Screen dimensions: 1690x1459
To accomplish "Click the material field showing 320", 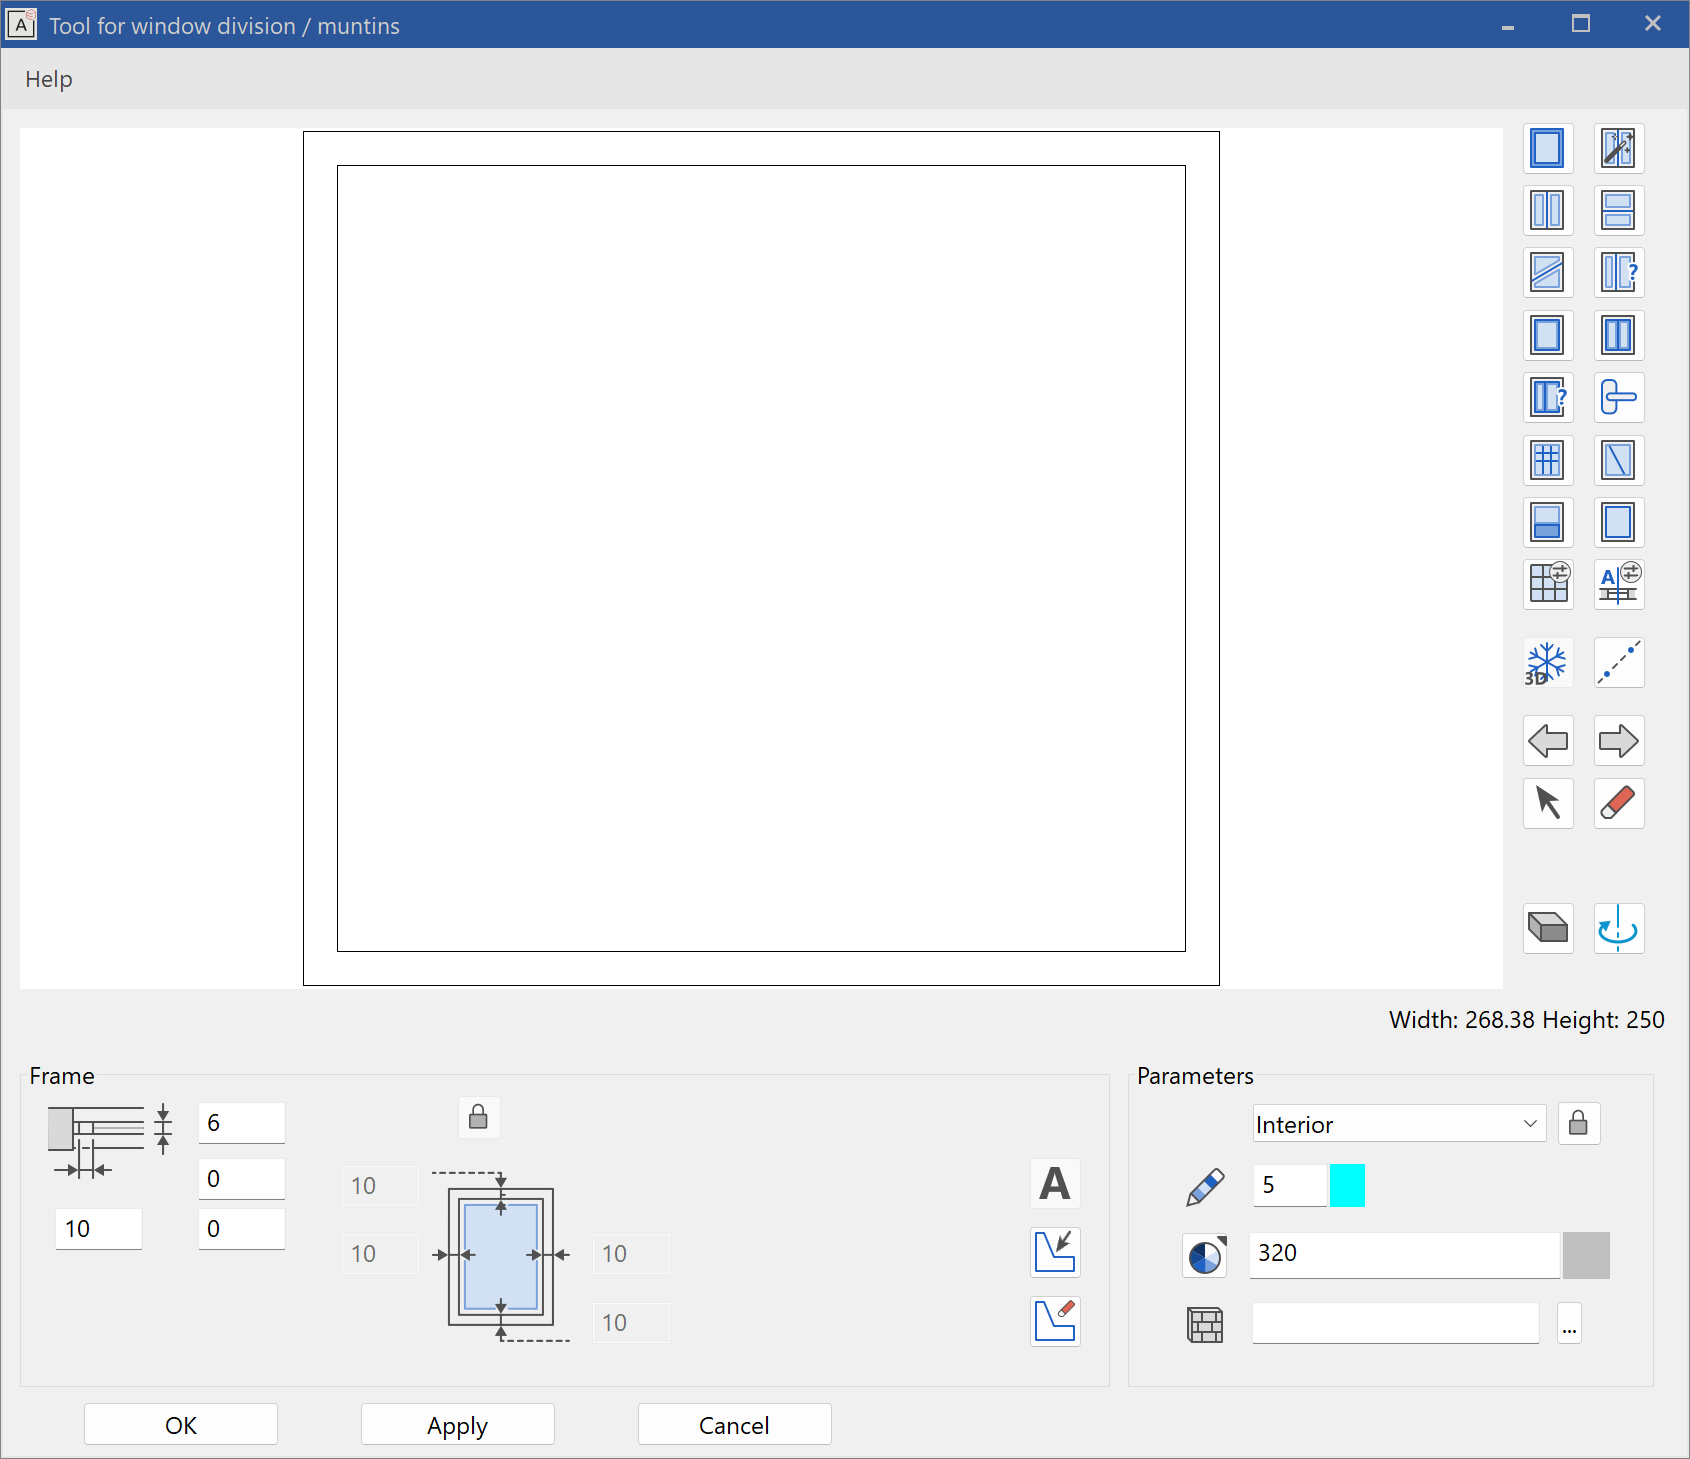I will (1405, 1255).
